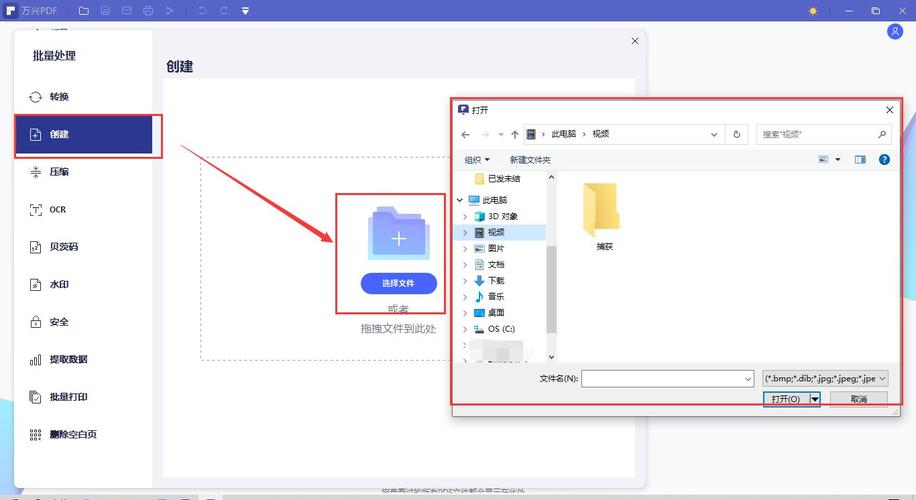Select the 捕获 folder
Image resolution: width=916 pixels, height=500 pixels.
point(603,217)
